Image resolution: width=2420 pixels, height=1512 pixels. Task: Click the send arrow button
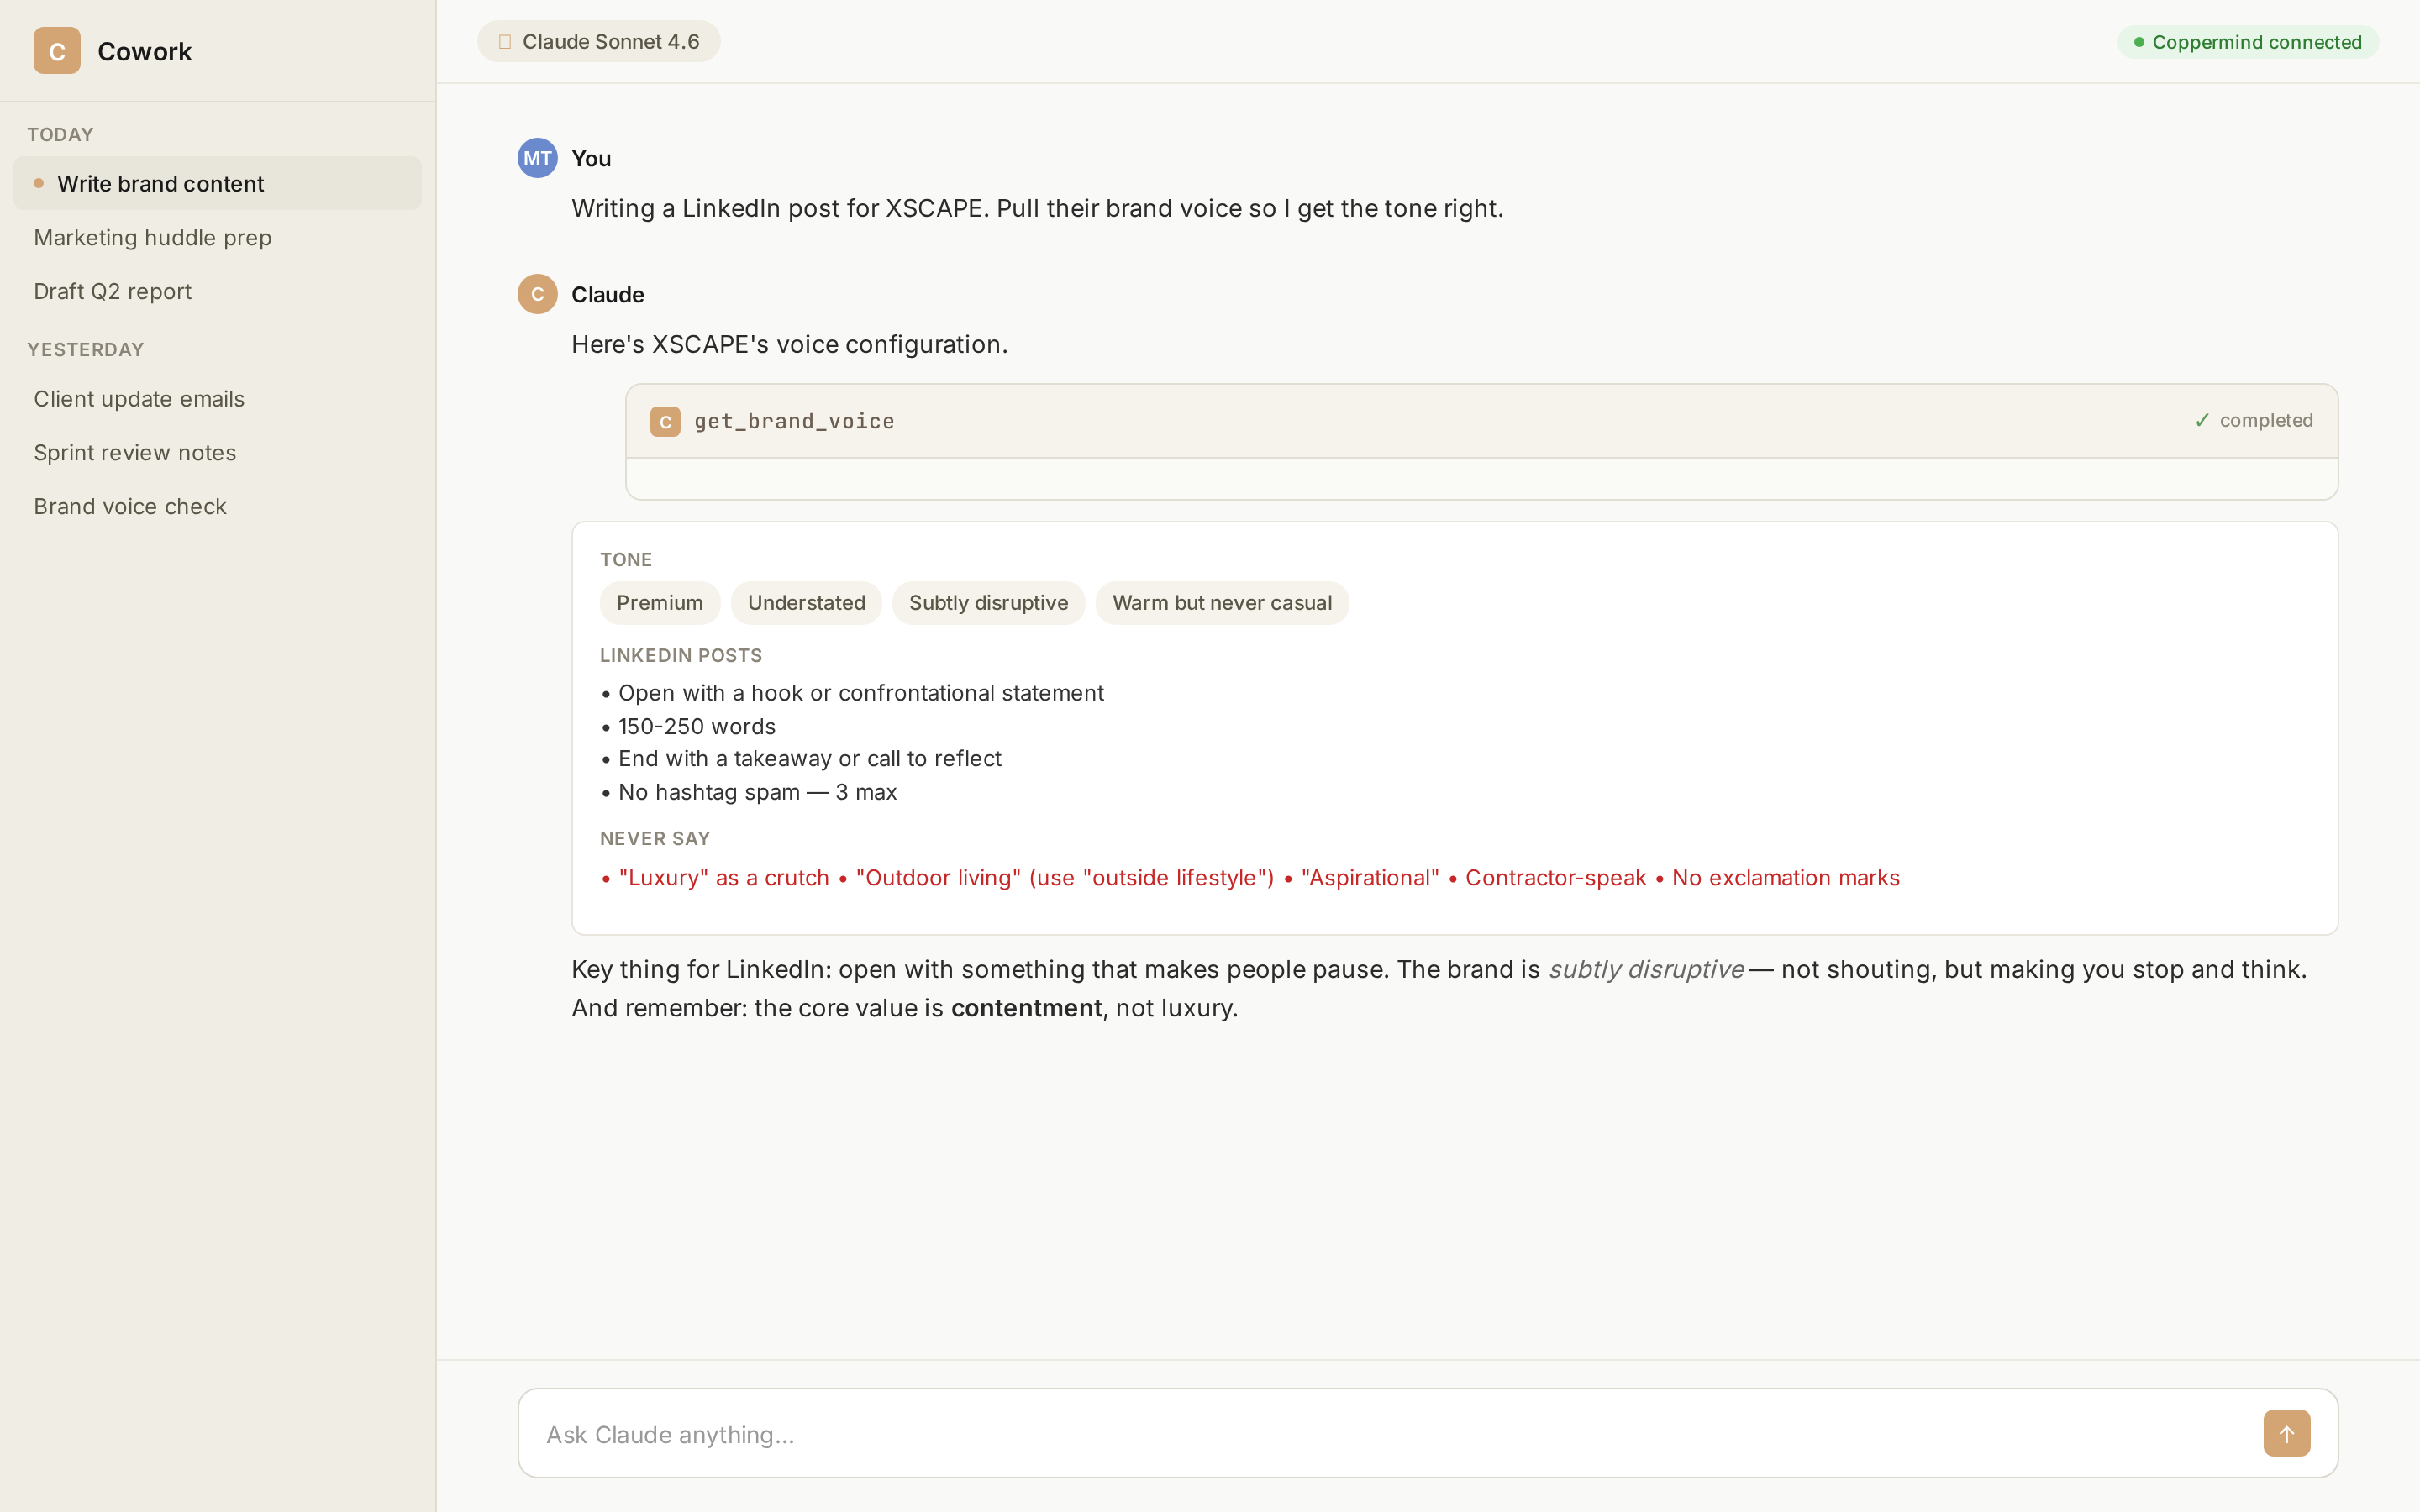[2286, 1433]
